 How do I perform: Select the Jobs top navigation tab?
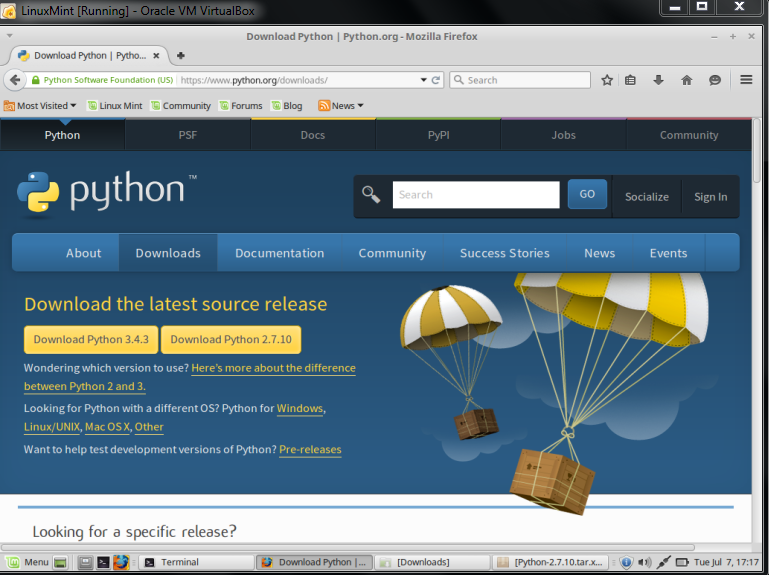[564, 135]
